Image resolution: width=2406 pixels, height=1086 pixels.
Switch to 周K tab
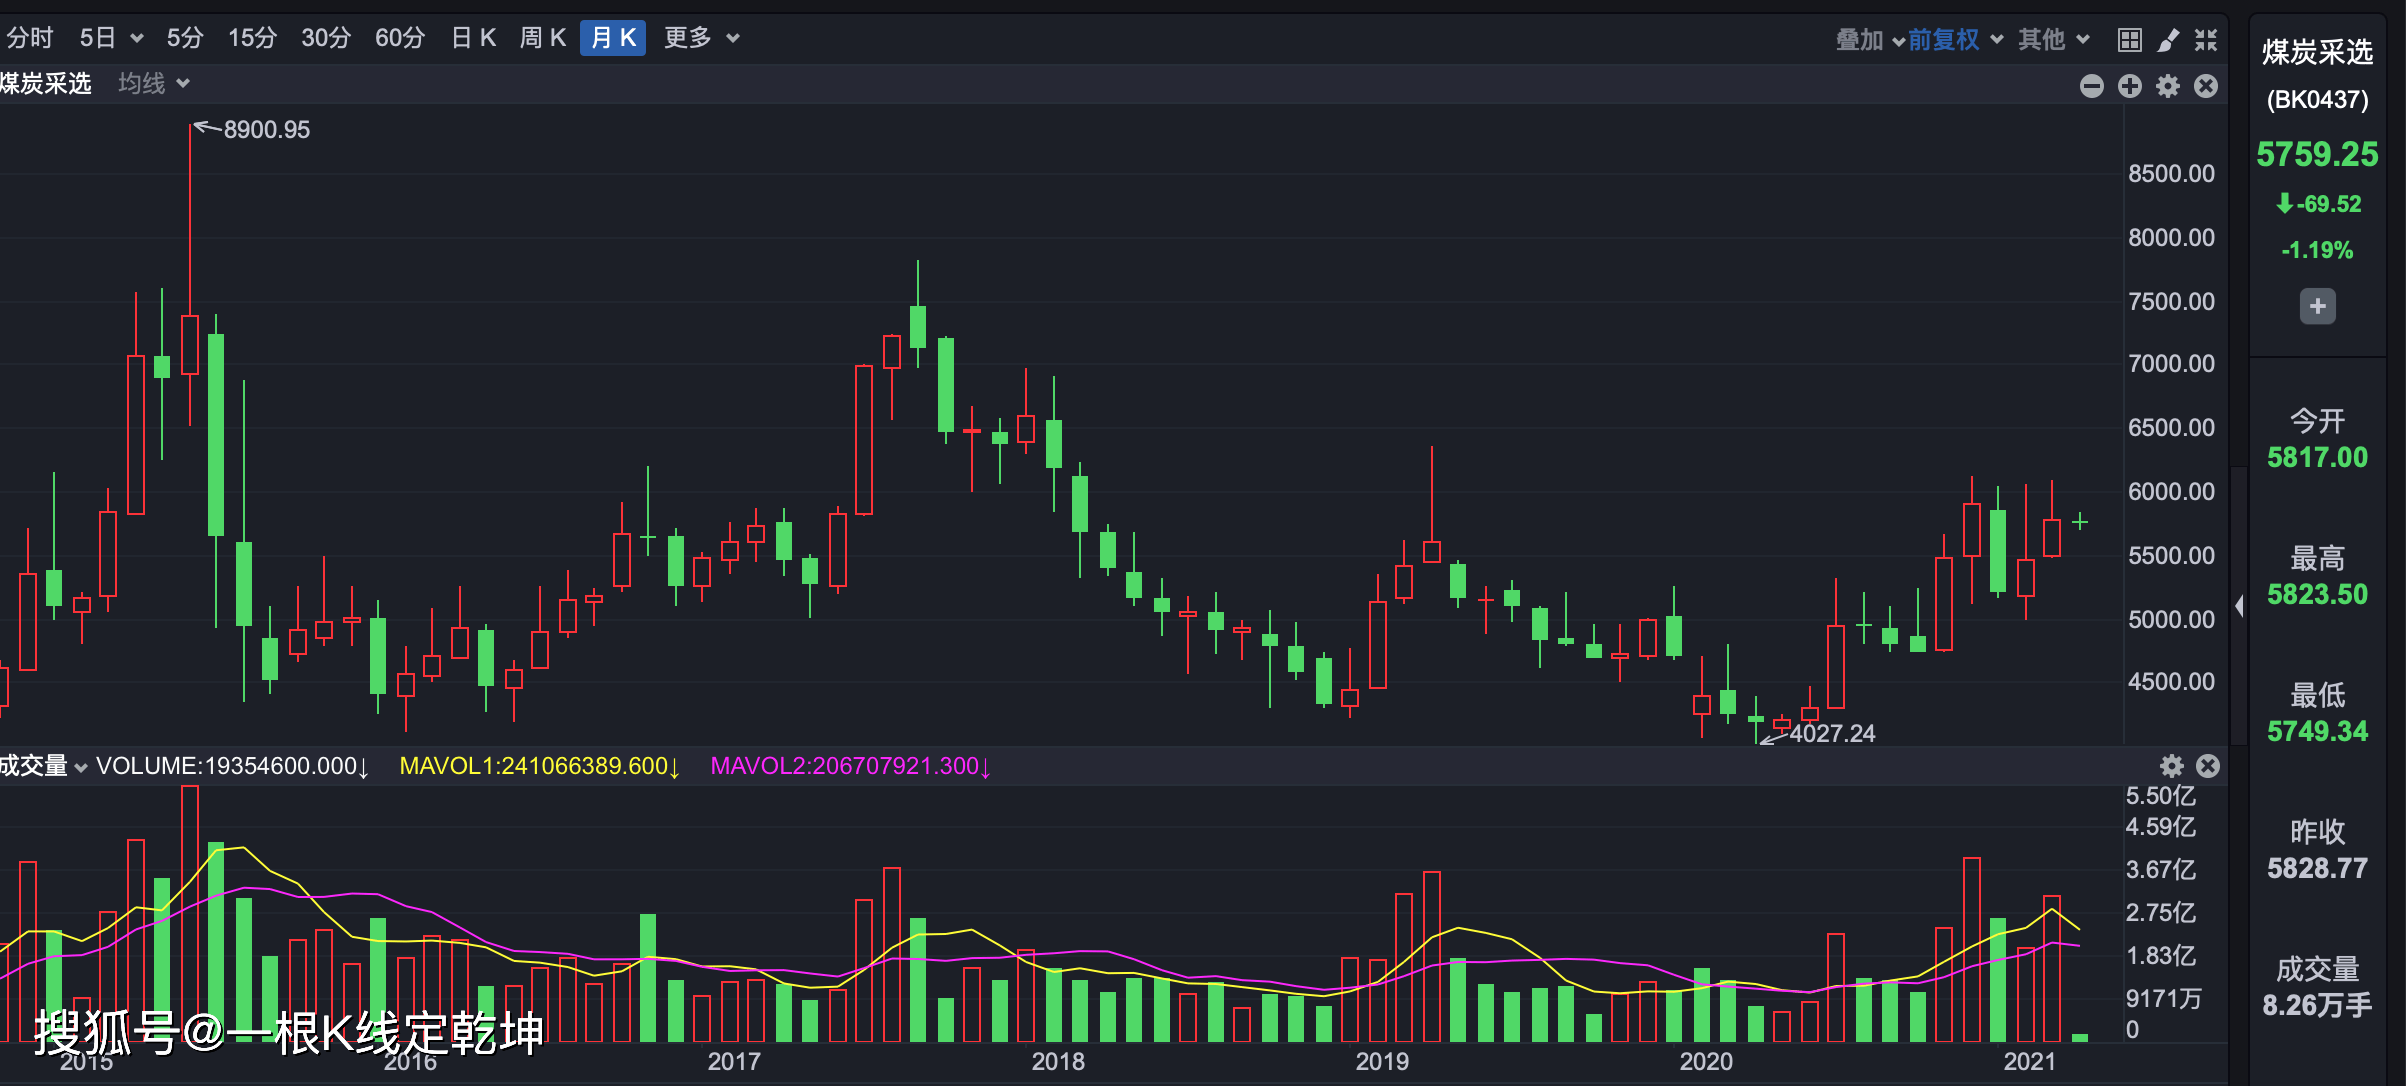(x=542, y=38)
